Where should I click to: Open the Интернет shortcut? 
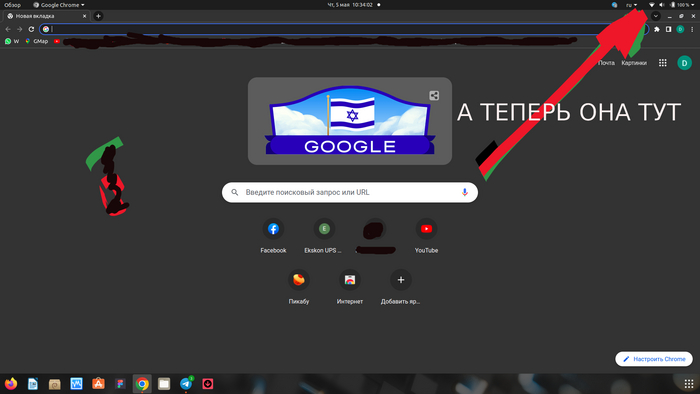[350, 288]
